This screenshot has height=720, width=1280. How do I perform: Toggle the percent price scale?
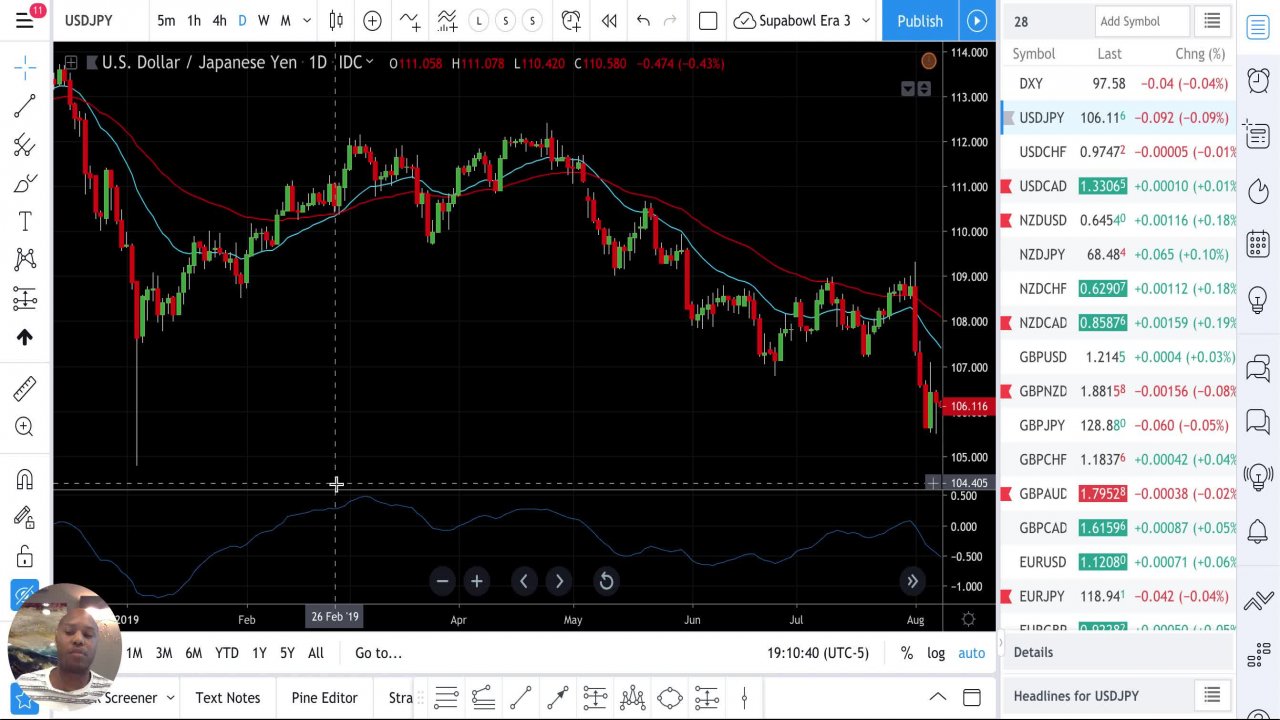pyautogui.click(x=906, y=653)
